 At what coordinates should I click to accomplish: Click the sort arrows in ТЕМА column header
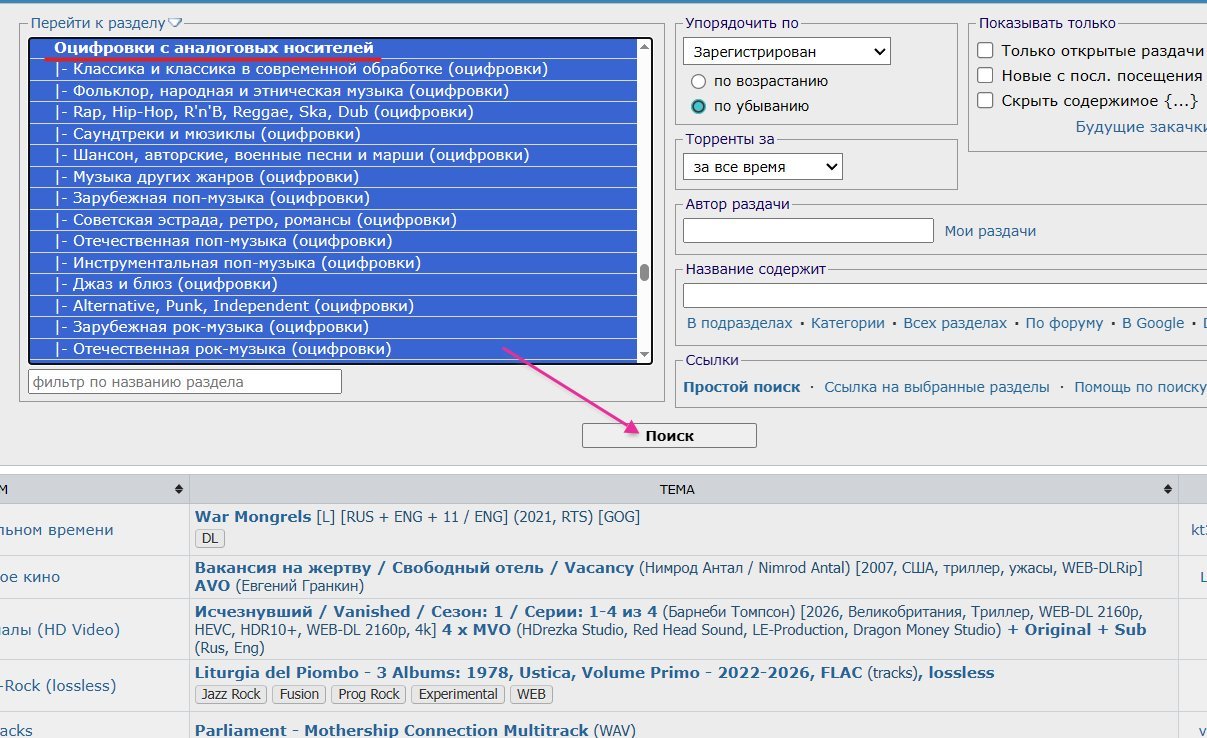pyautogui.click(x=1168, y=489)
